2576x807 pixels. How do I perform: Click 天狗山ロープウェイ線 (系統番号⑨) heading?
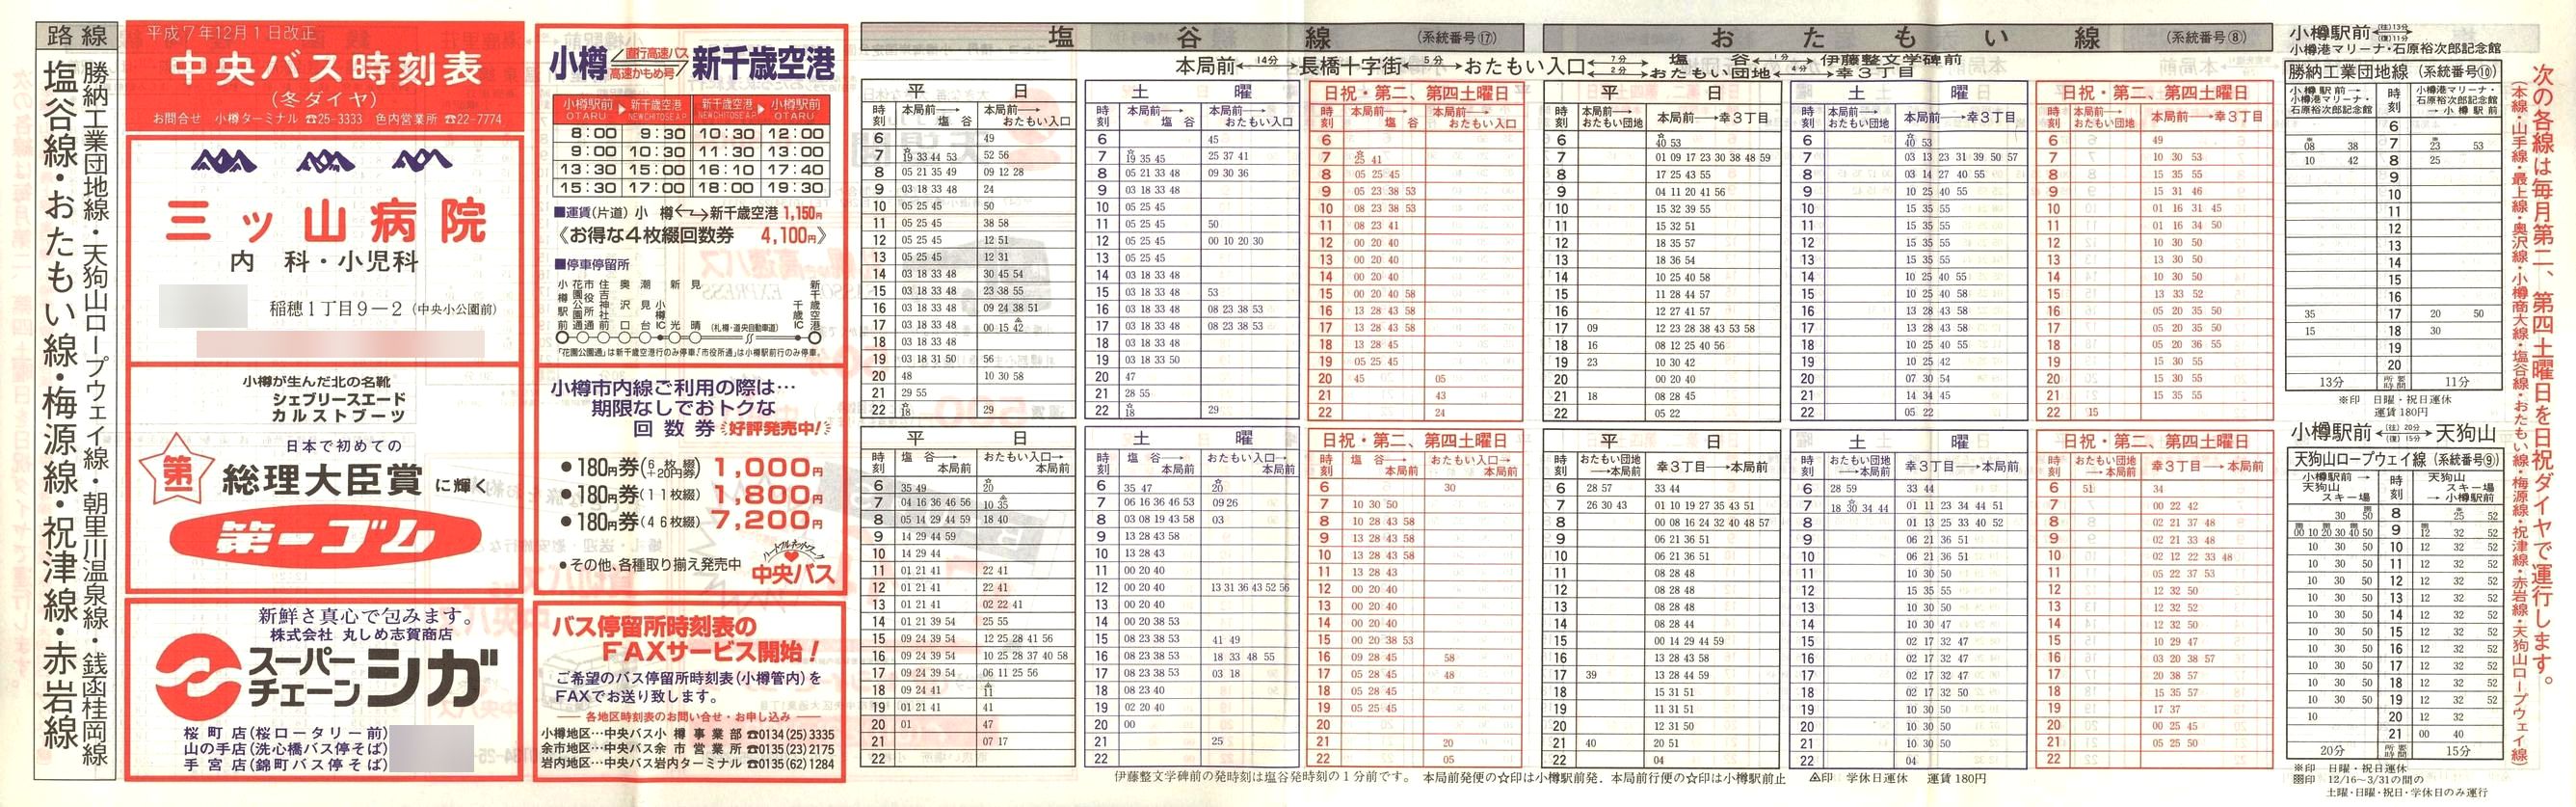click(x=2395, y=459)
